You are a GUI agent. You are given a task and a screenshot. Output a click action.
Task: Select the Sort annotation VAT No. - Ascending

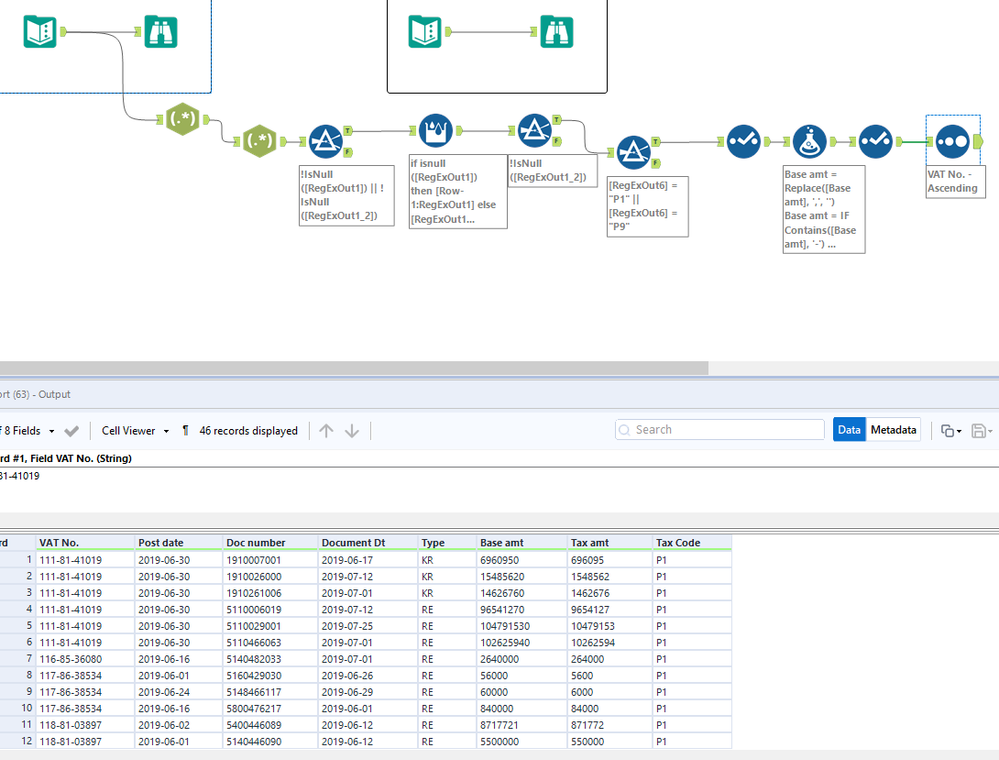click(x=955, y=182)
